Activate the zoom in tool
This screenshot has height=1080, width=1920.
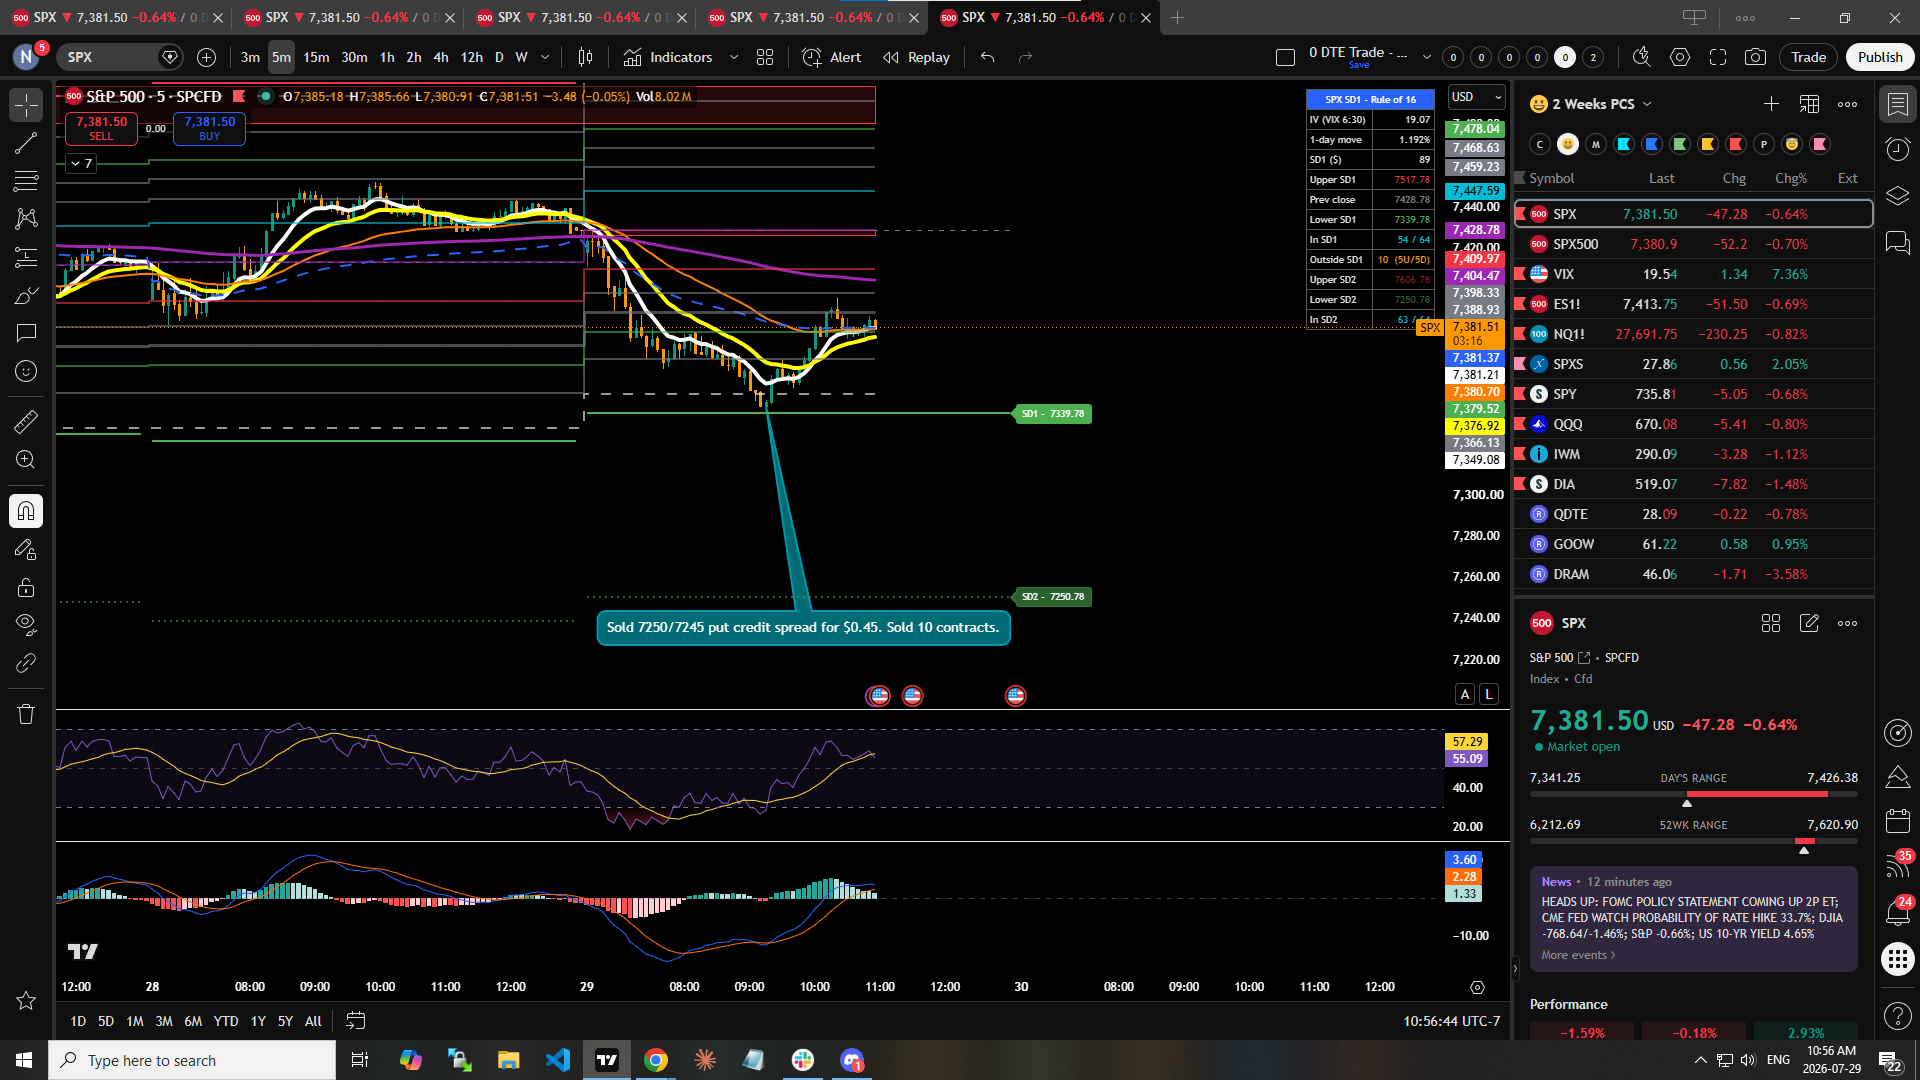(26, 460)
